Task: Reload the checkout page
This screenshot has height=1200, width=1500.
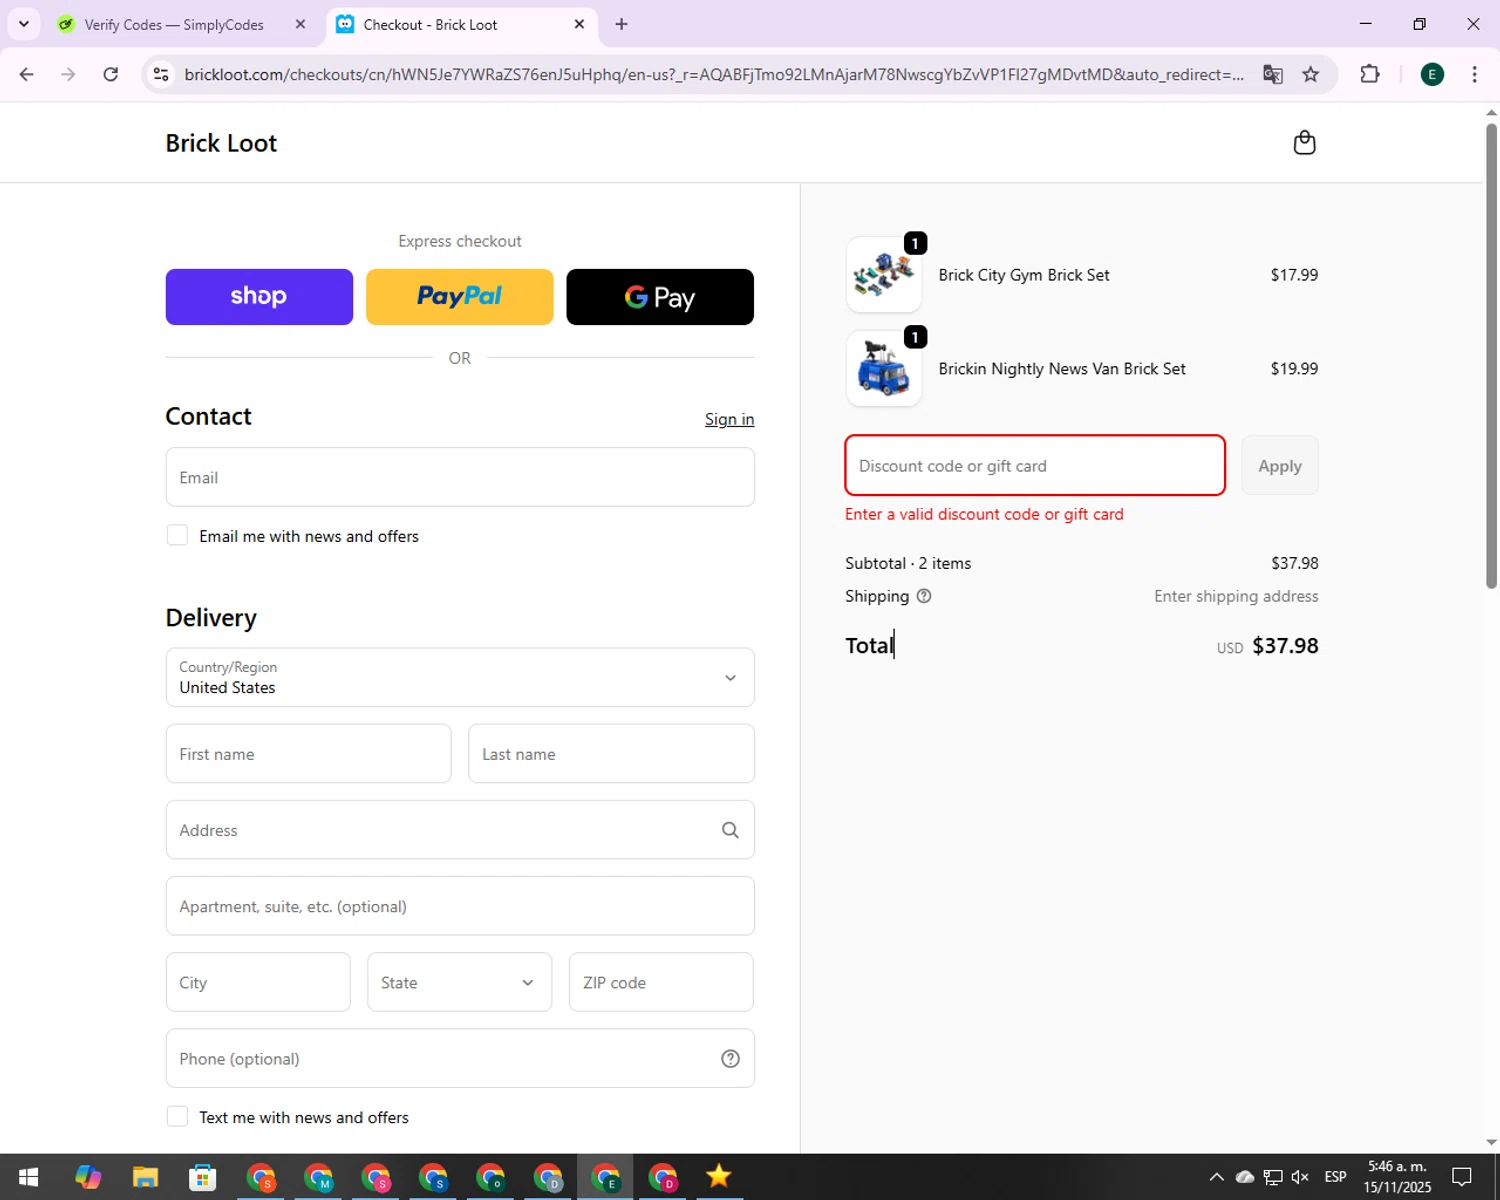Action: tap(111, 74)
